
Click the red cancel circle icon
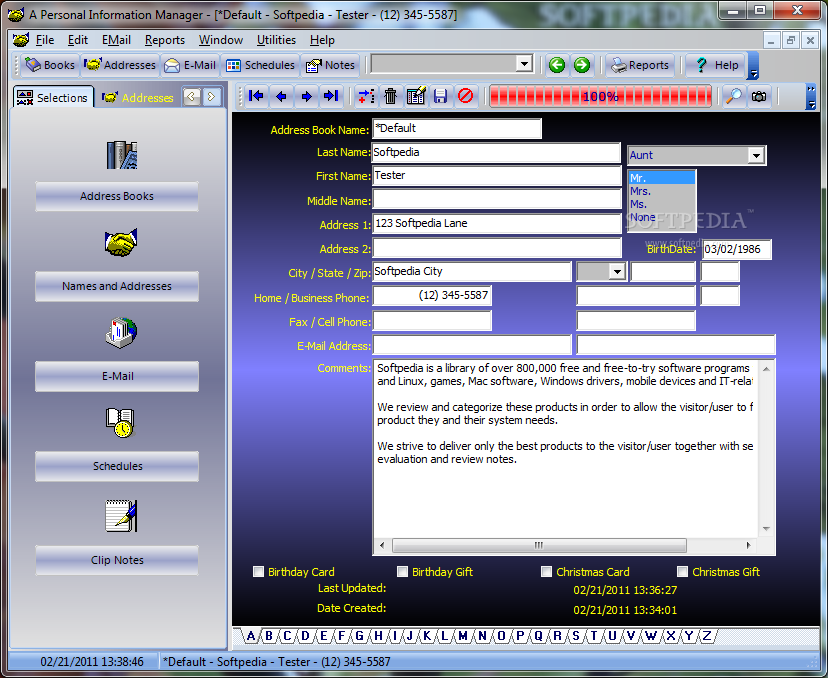click(465, 96)
